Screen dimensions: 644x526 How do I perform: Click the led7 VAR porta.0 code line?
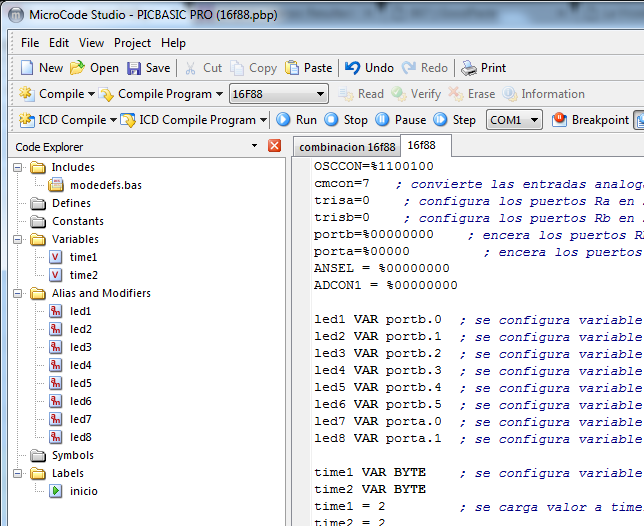click(377, 422)
